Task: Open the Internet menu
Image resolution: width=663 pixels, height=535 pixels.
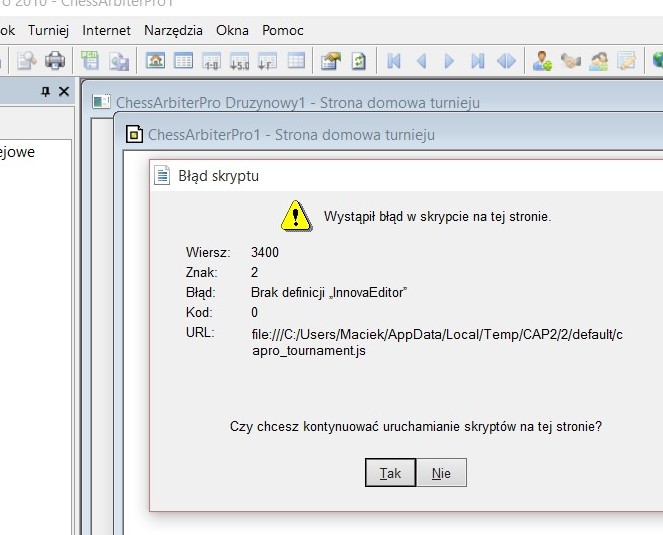Action: (x=107, y=30)
